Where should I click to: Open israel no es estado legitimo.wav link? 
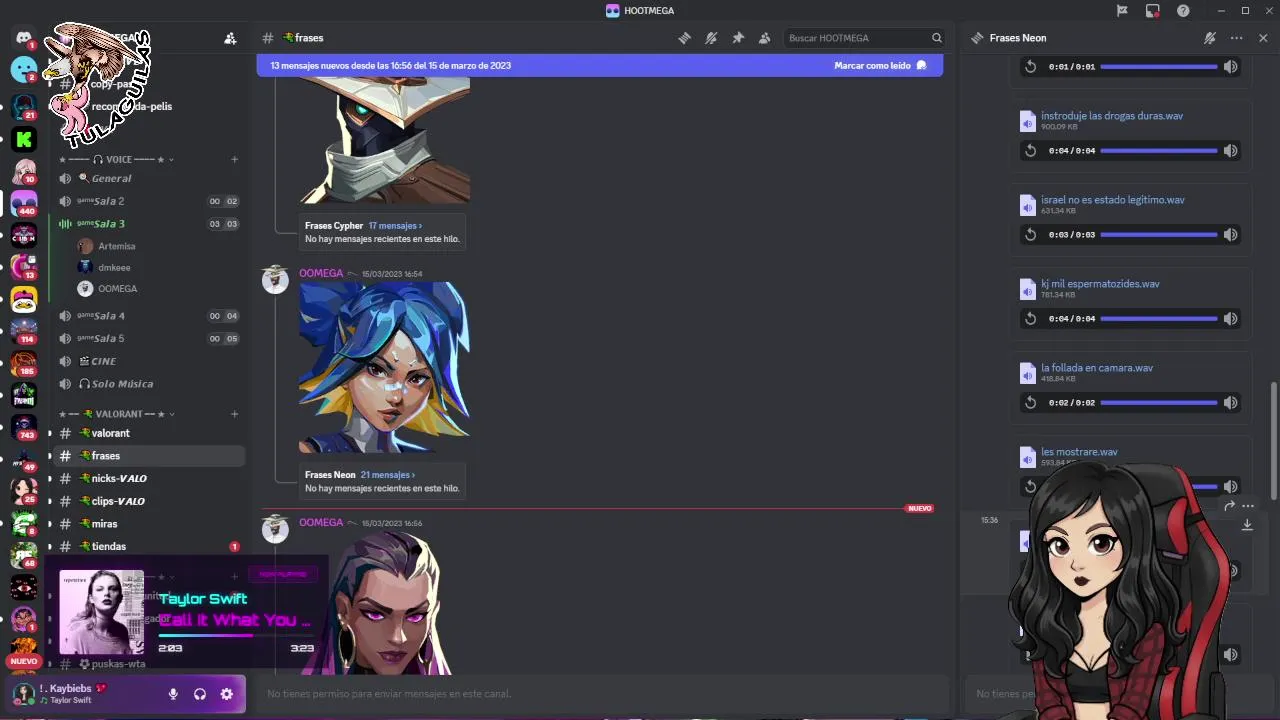click(1113, 200)
